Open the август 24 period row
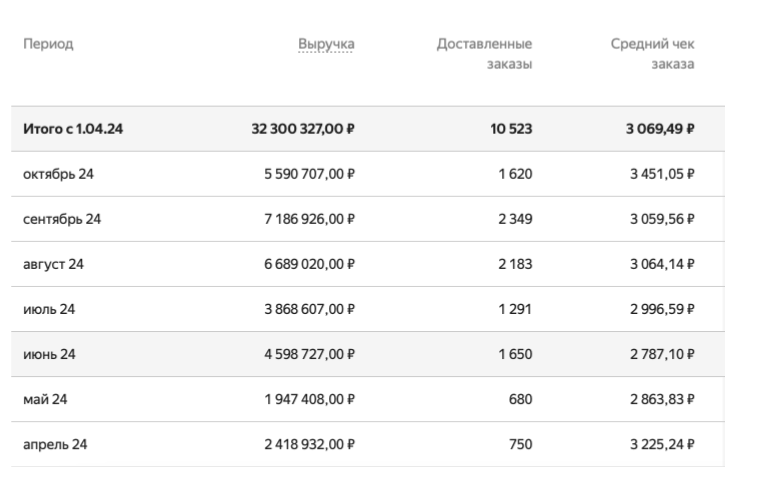The image size is (761, 492). (54, 264)
